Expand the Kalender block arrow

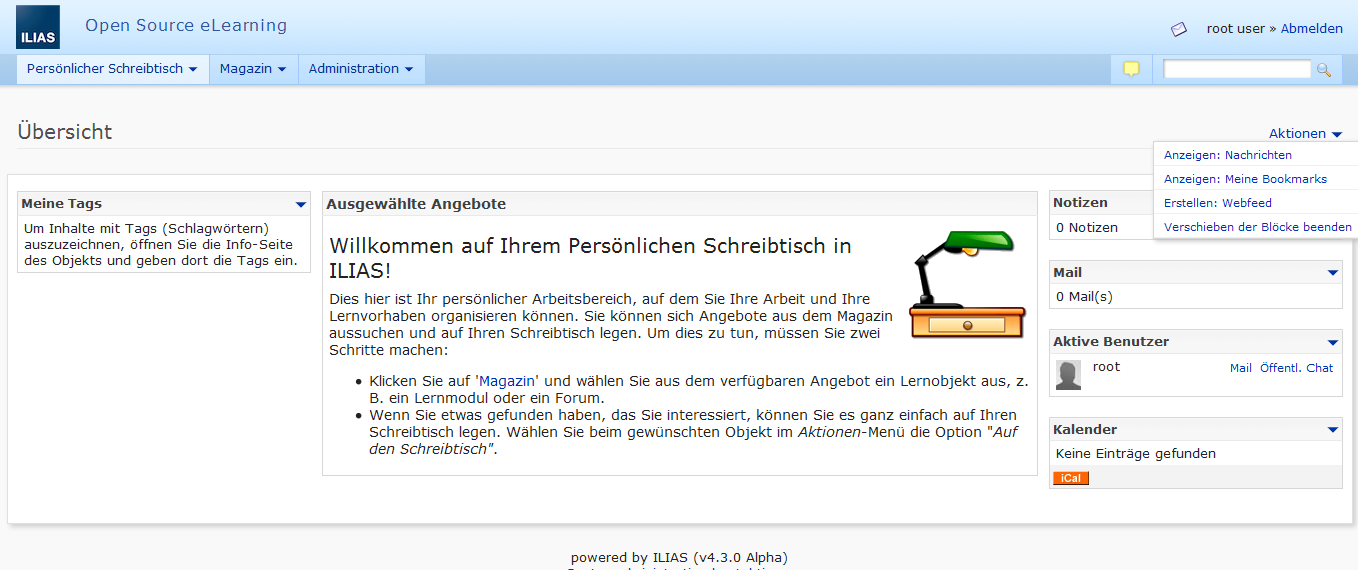tap(1332, 430)
